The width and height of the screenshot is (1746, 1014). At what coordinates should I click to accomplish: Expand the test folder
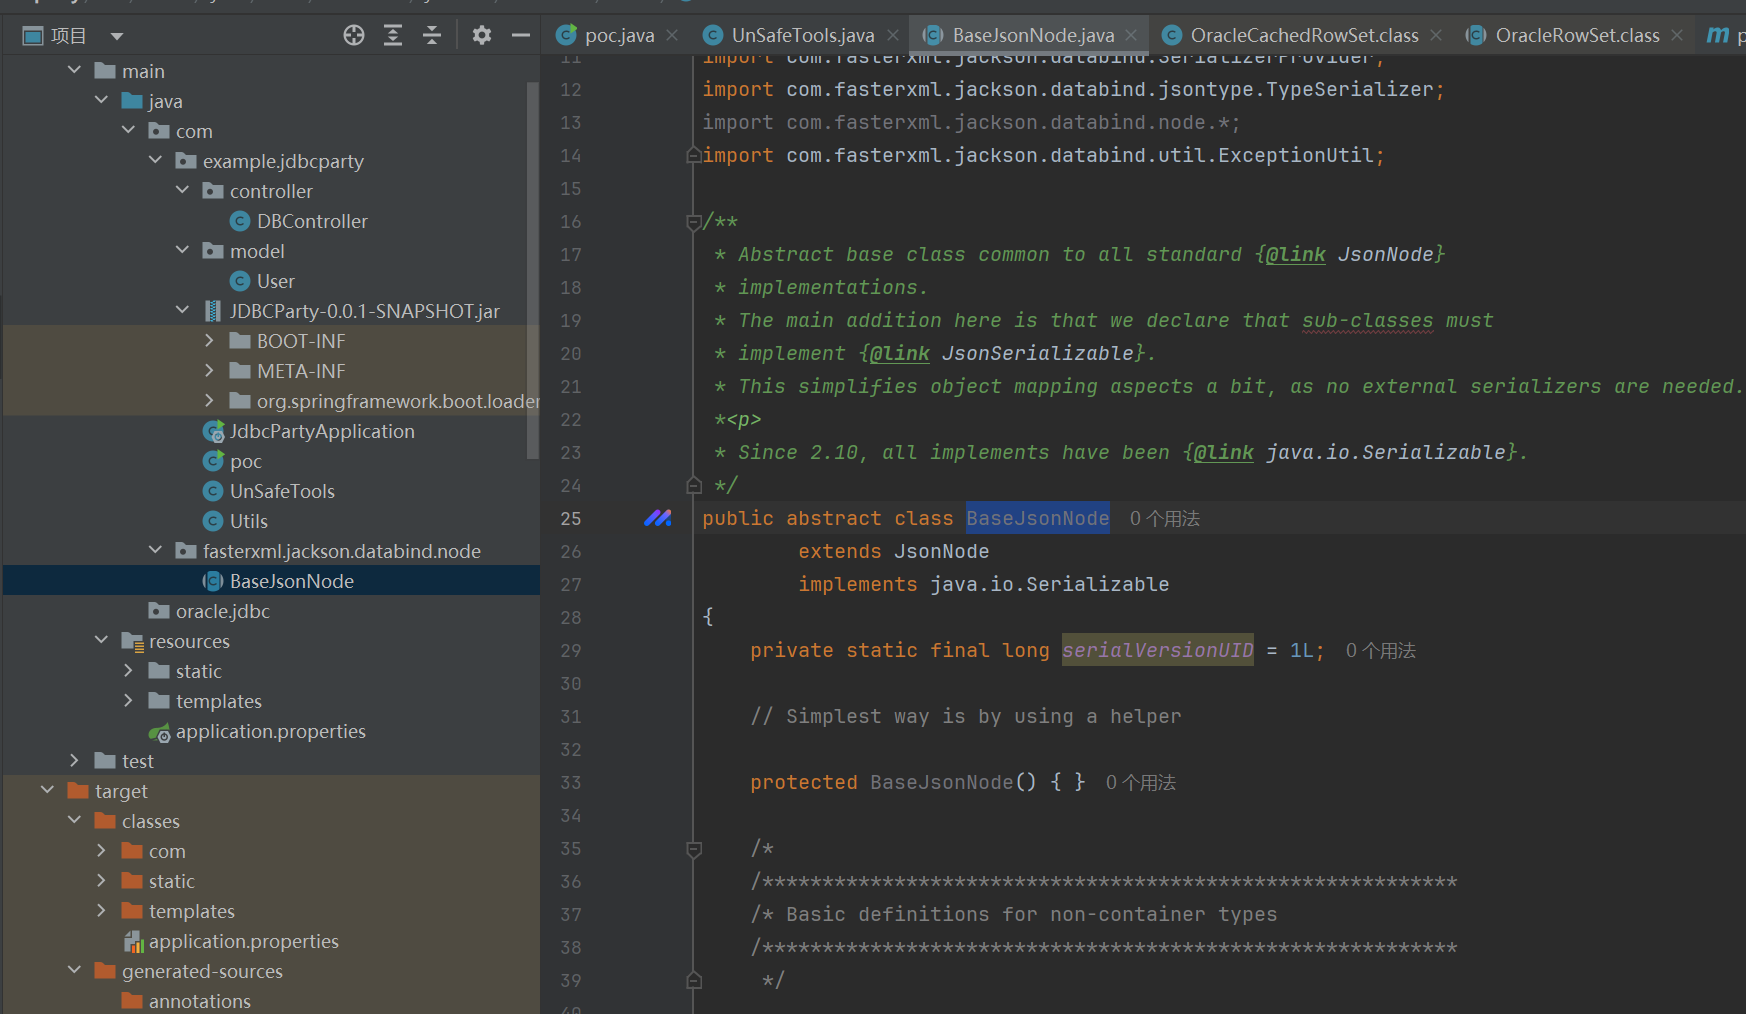tap(74, 760)
